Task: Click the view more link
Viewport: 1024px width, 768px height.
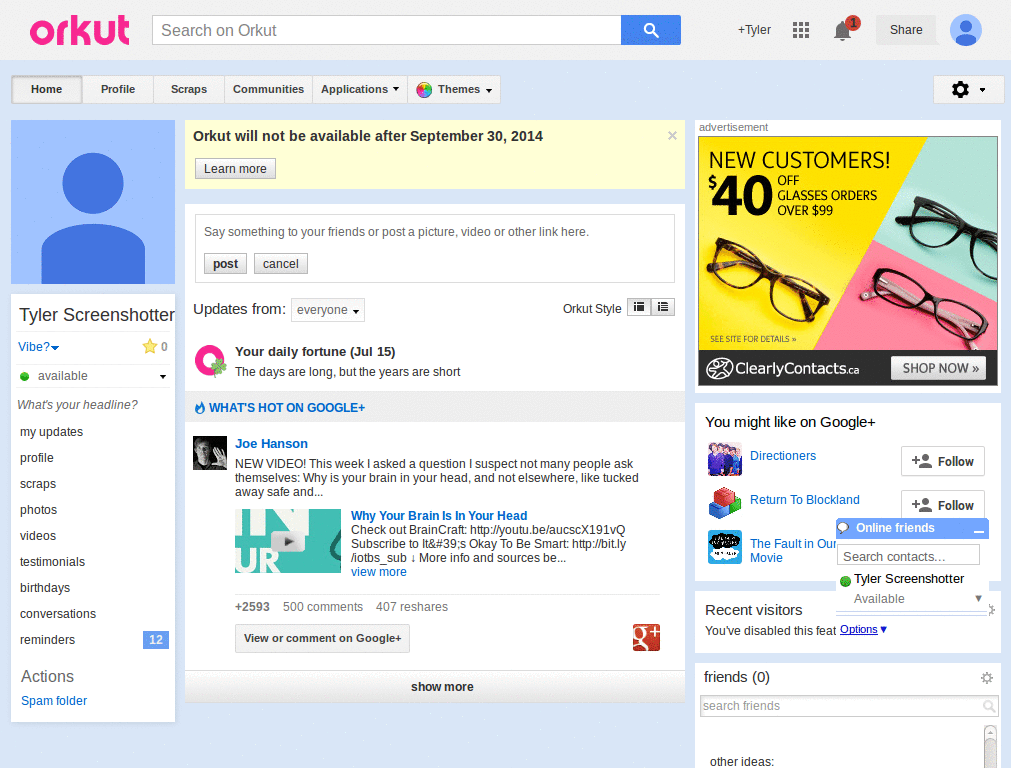Action: [379, 572]
